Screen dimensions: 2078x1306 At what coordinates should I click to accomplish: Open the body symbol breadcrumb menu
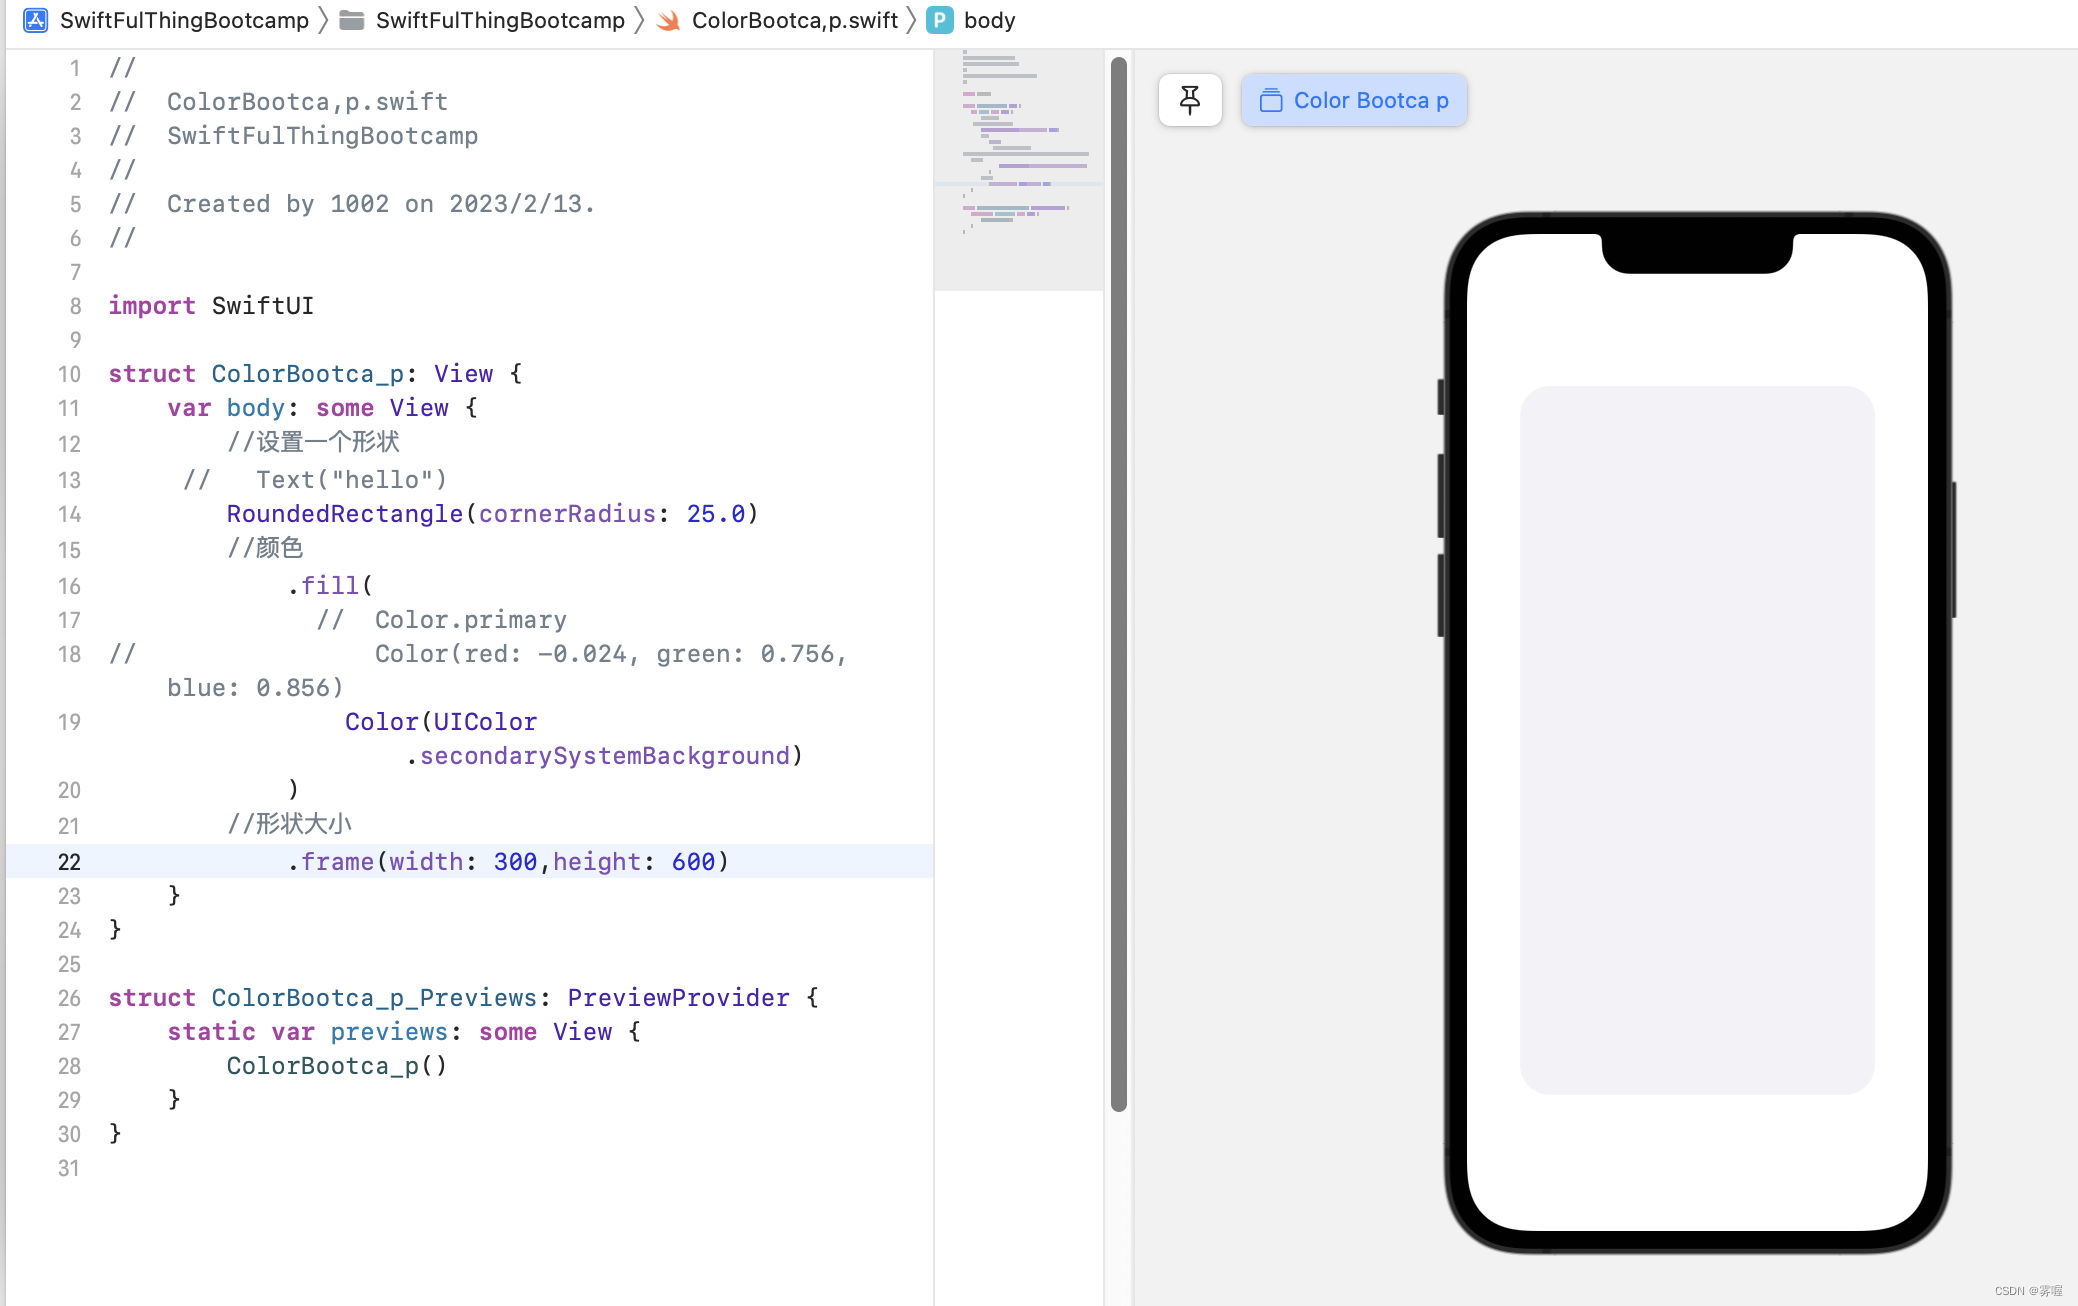989,20
